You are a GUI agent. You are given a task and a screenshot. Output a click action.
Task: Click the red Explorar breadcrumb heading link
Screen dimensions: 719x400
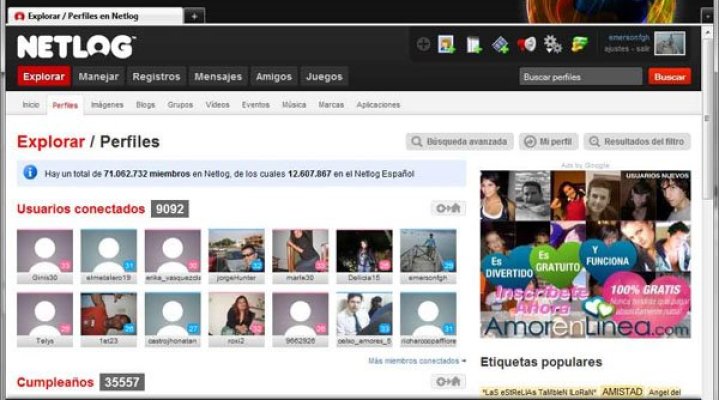[51, 142]
